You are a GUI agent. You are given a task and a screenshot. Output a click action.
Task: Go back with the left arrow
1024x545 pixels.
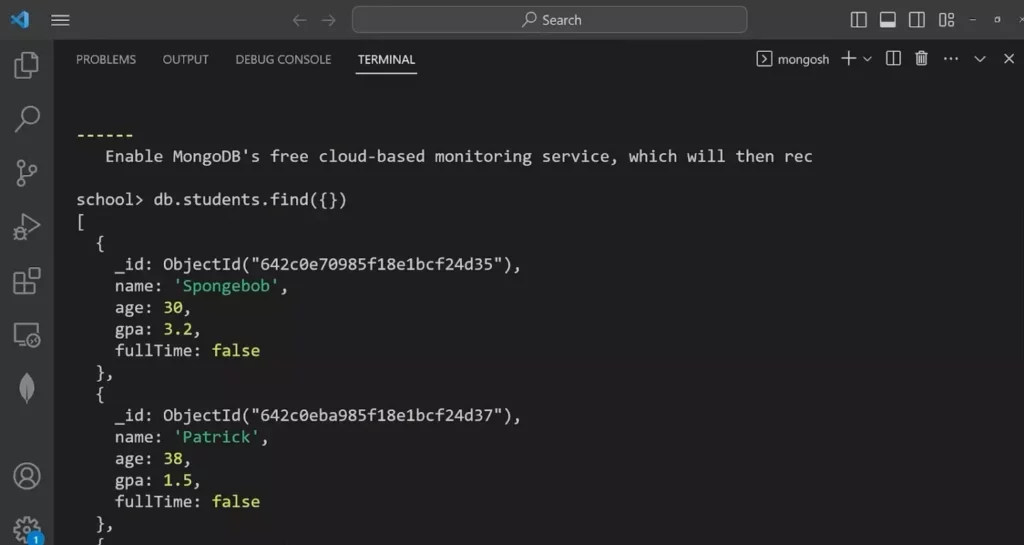(x=299, y=20)
